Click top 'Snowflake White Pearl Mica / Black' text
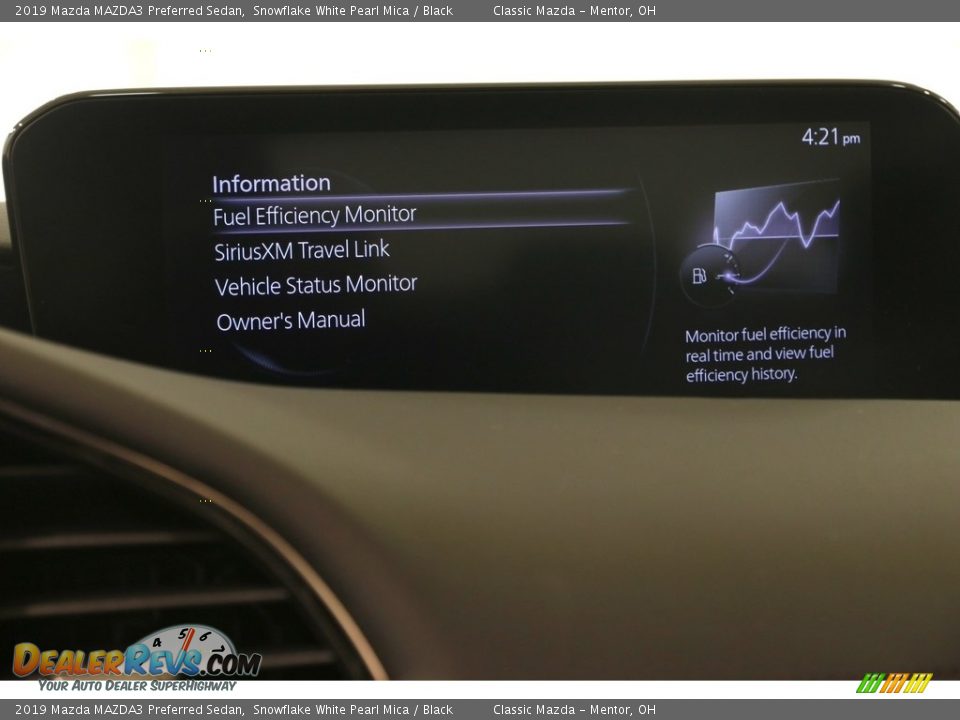 pos(352,11)
